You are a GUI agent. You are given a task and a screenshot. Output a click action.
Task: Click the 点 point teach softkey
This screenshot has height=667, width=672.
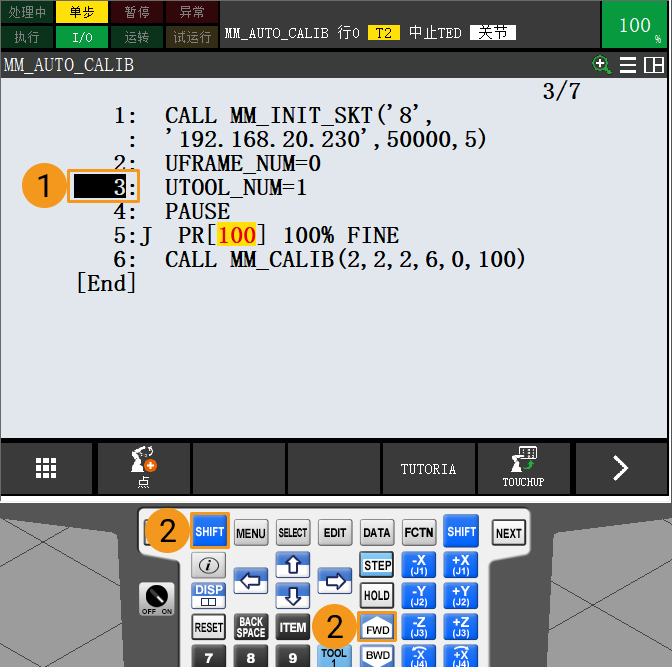pos(144,468)
